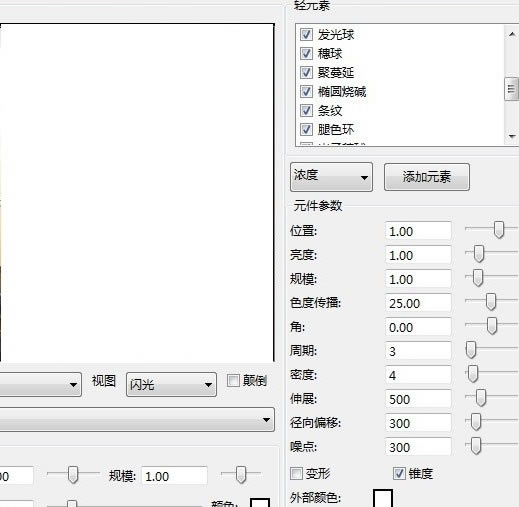
Task: Open the 闪光 view dropdown
Action: point(171,384)
